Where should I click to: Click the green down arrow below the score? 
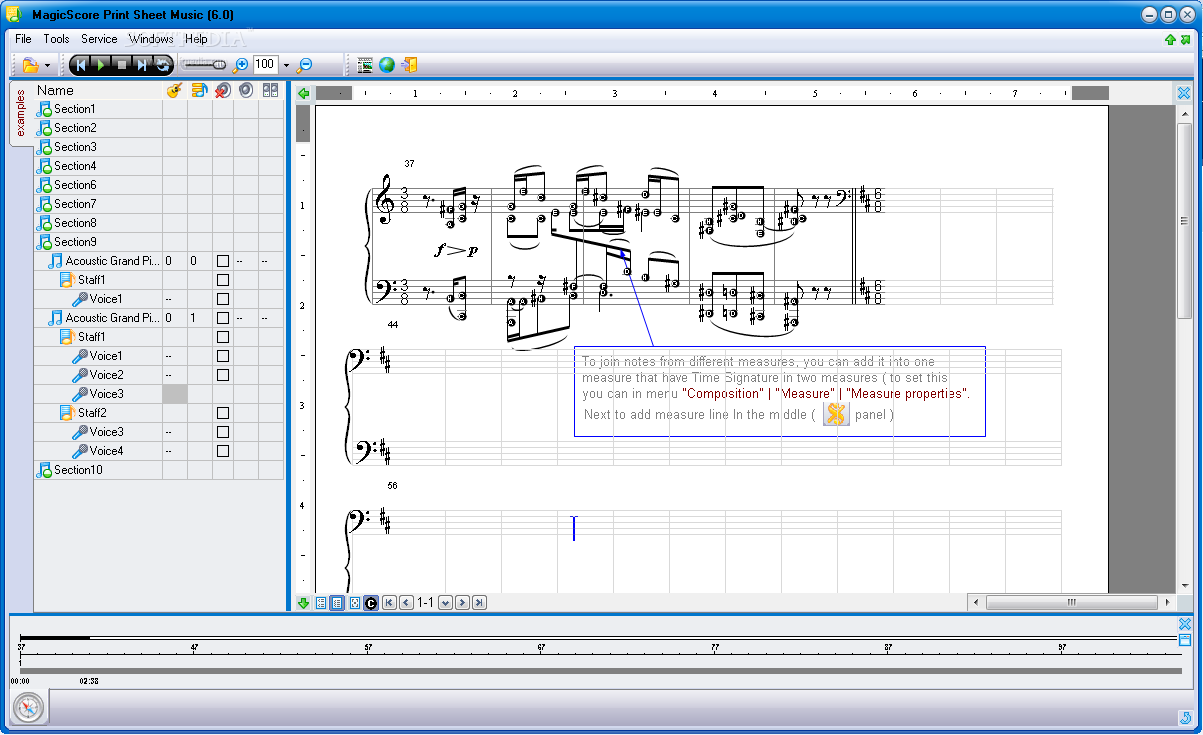tap(304, 602)
